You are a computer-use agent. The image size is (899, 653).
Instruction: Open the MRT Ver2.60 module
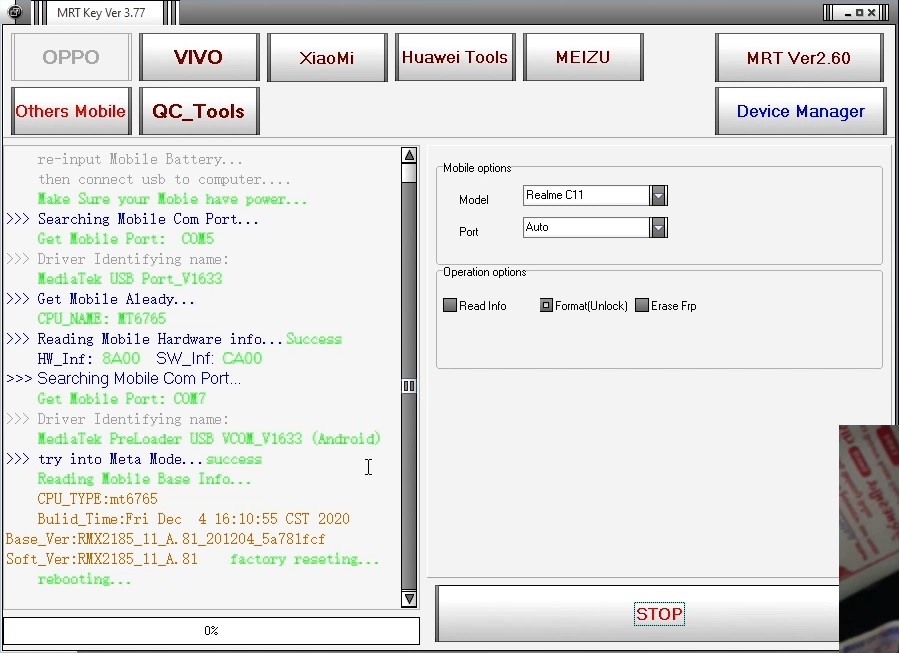799,57
